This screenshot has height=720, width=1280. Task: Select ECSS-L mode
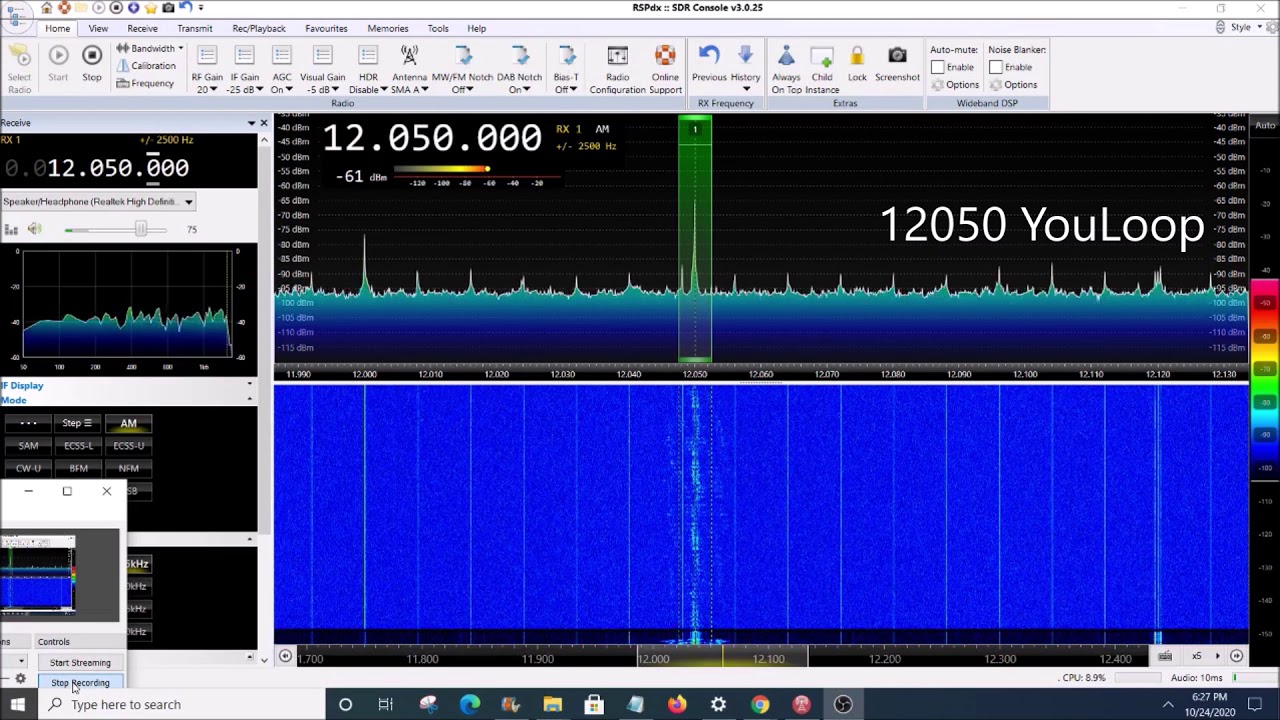click(x=78, y=446)
